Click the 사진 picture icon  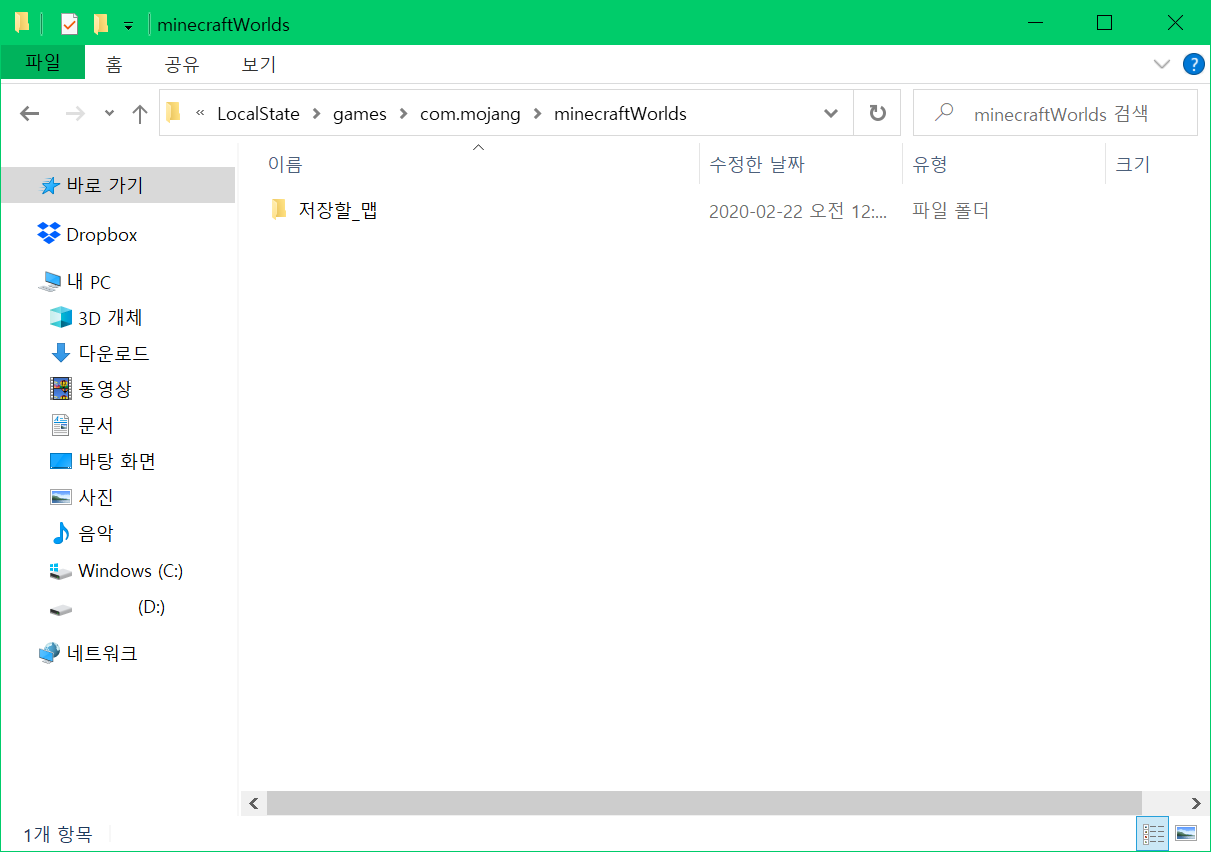[x=61, y=497]
